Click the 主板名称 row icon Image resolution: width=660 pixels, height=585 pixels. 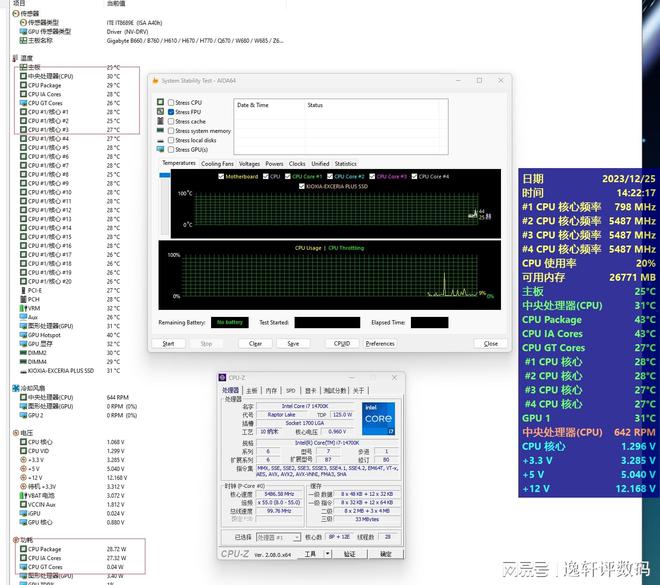click(x=24, y=40)
